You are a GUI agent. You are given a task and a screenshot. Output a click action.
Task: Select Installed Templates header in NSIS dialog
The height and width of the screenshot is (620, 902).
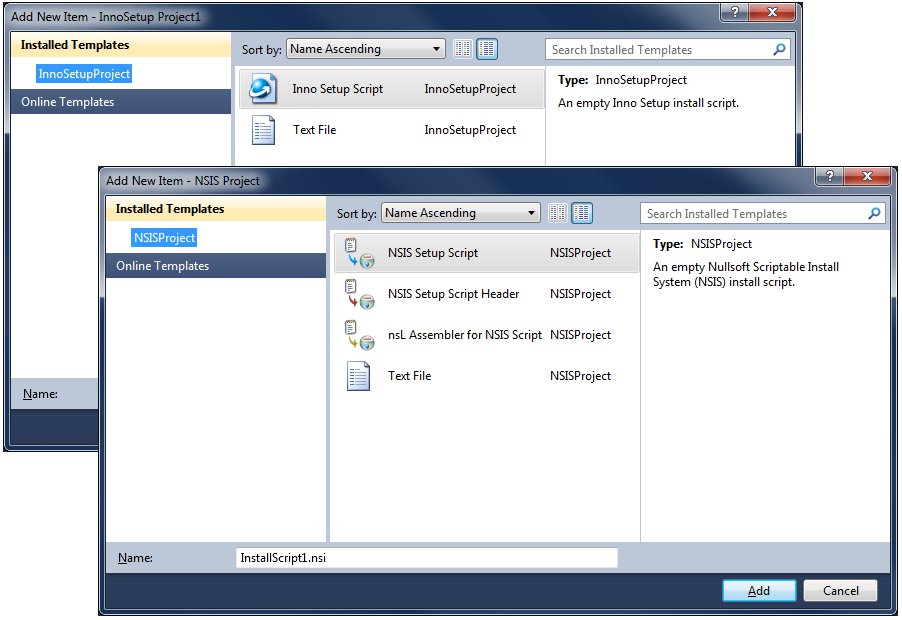(216, 209)
